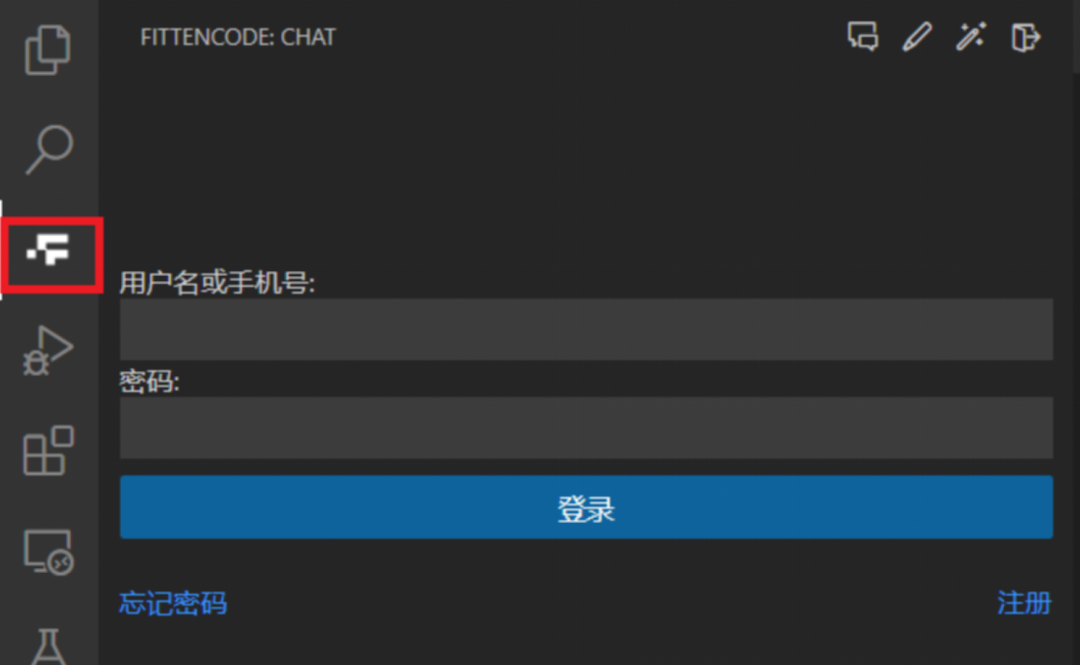
Task: Focus the 密码 password input field
Action: pos(586,427)
